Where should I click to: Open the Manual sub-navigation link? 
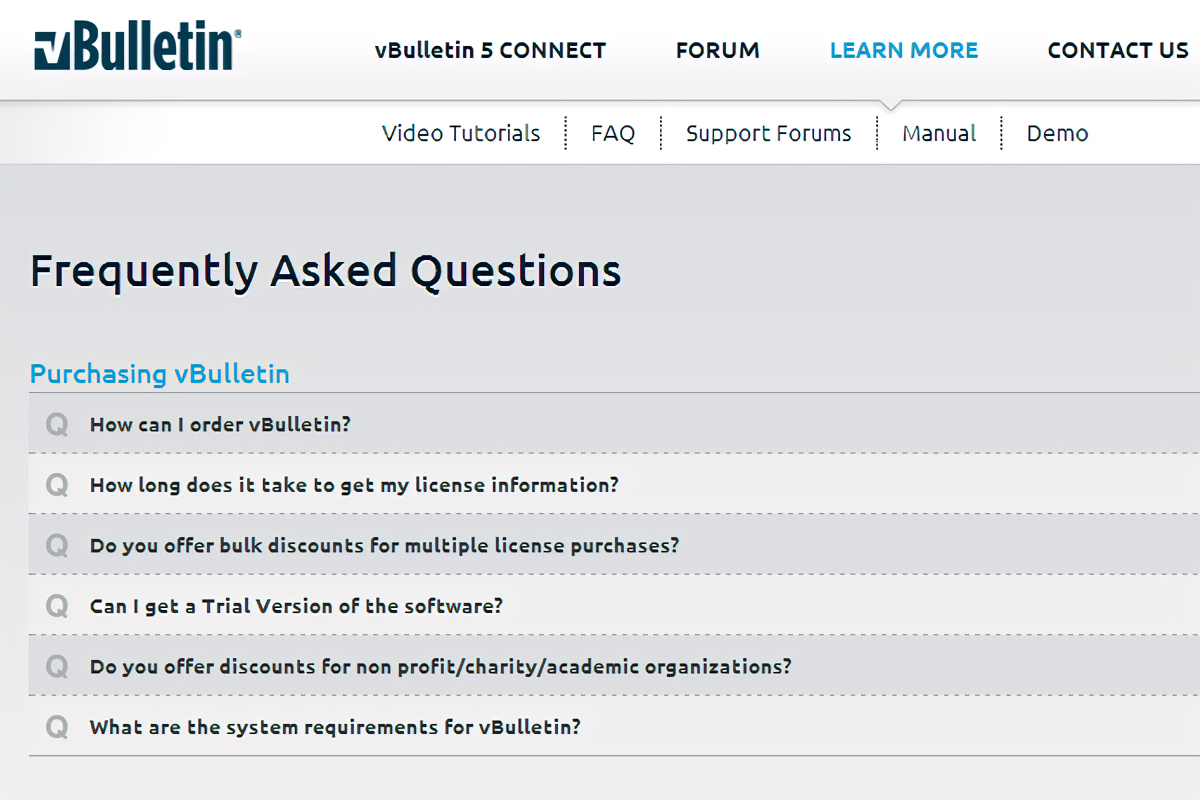(x=939, y=133)
